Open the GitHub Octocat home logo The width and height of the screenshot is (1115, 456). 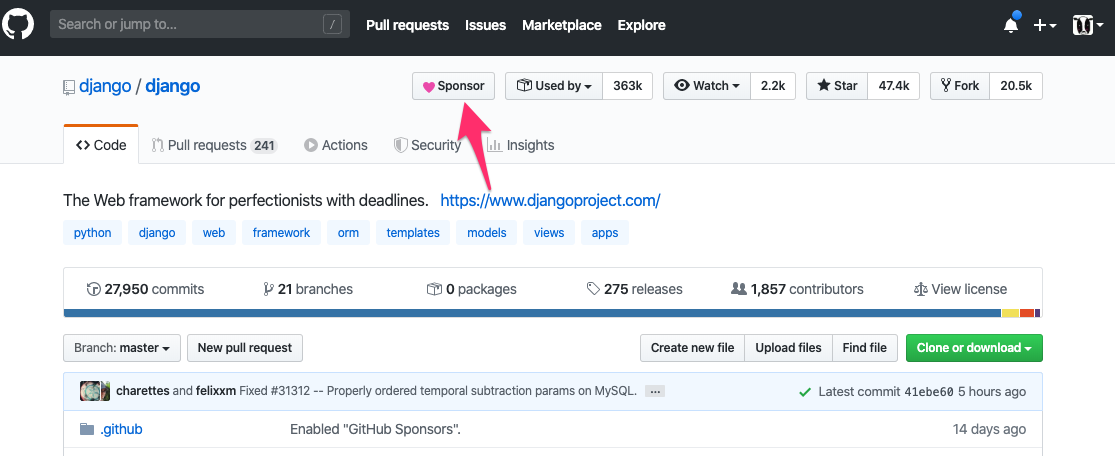18,25
